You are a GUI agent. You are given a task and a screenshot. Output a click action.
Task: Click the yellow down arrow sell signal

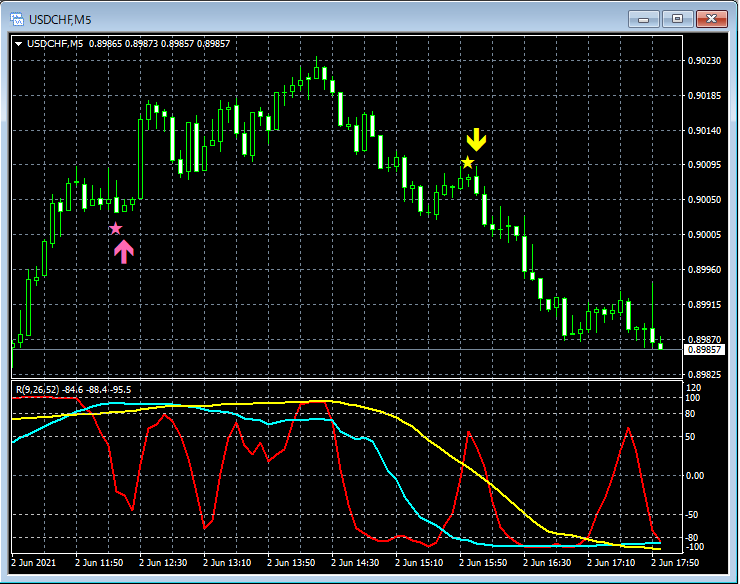pyautogui.click(x=476, y=140)
